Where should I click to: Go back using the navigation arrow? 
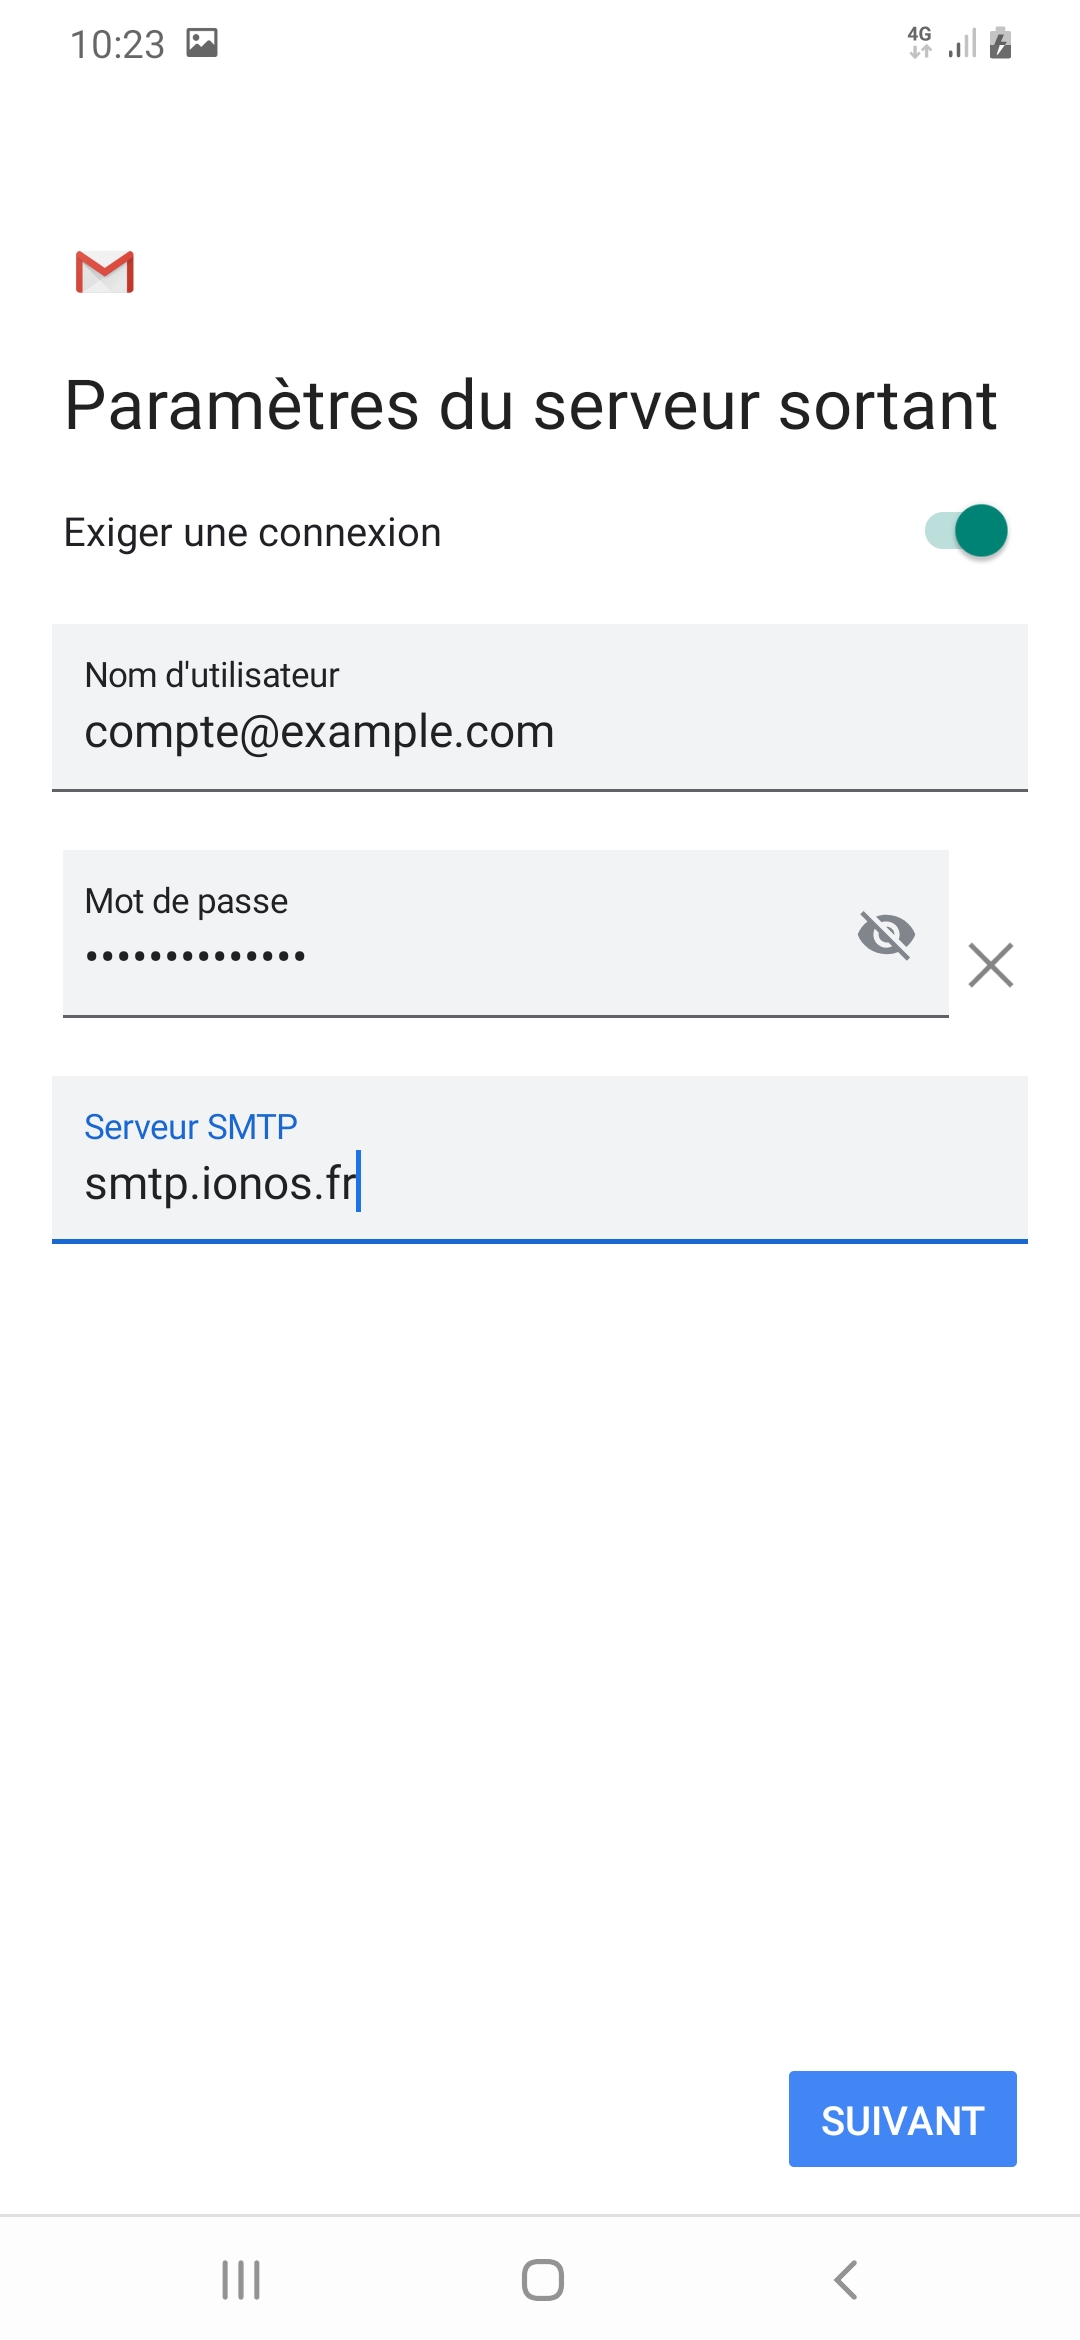coord(846,2280)
